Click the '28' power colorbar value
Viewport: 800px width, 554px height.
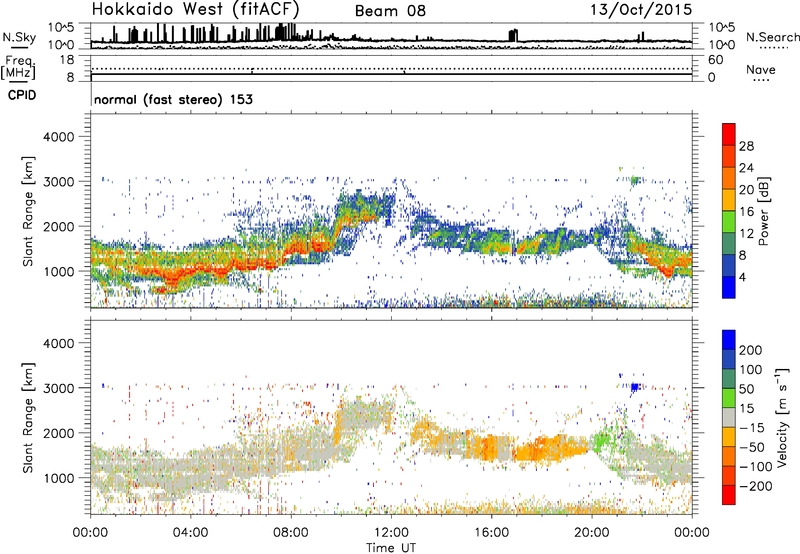coord(746,146)
